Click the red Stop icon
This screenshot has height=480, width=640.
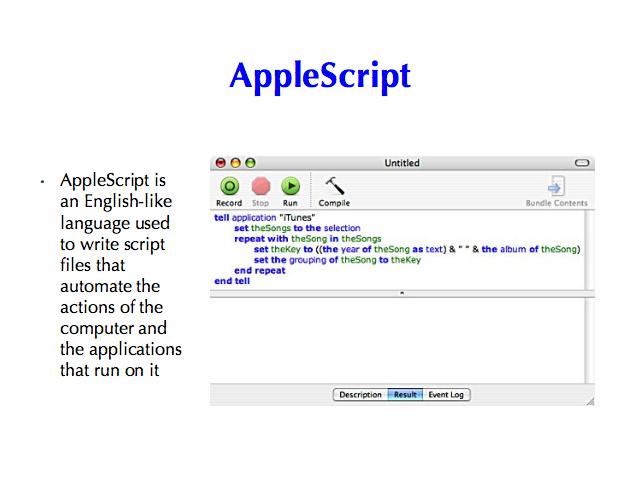coord(261,187)
